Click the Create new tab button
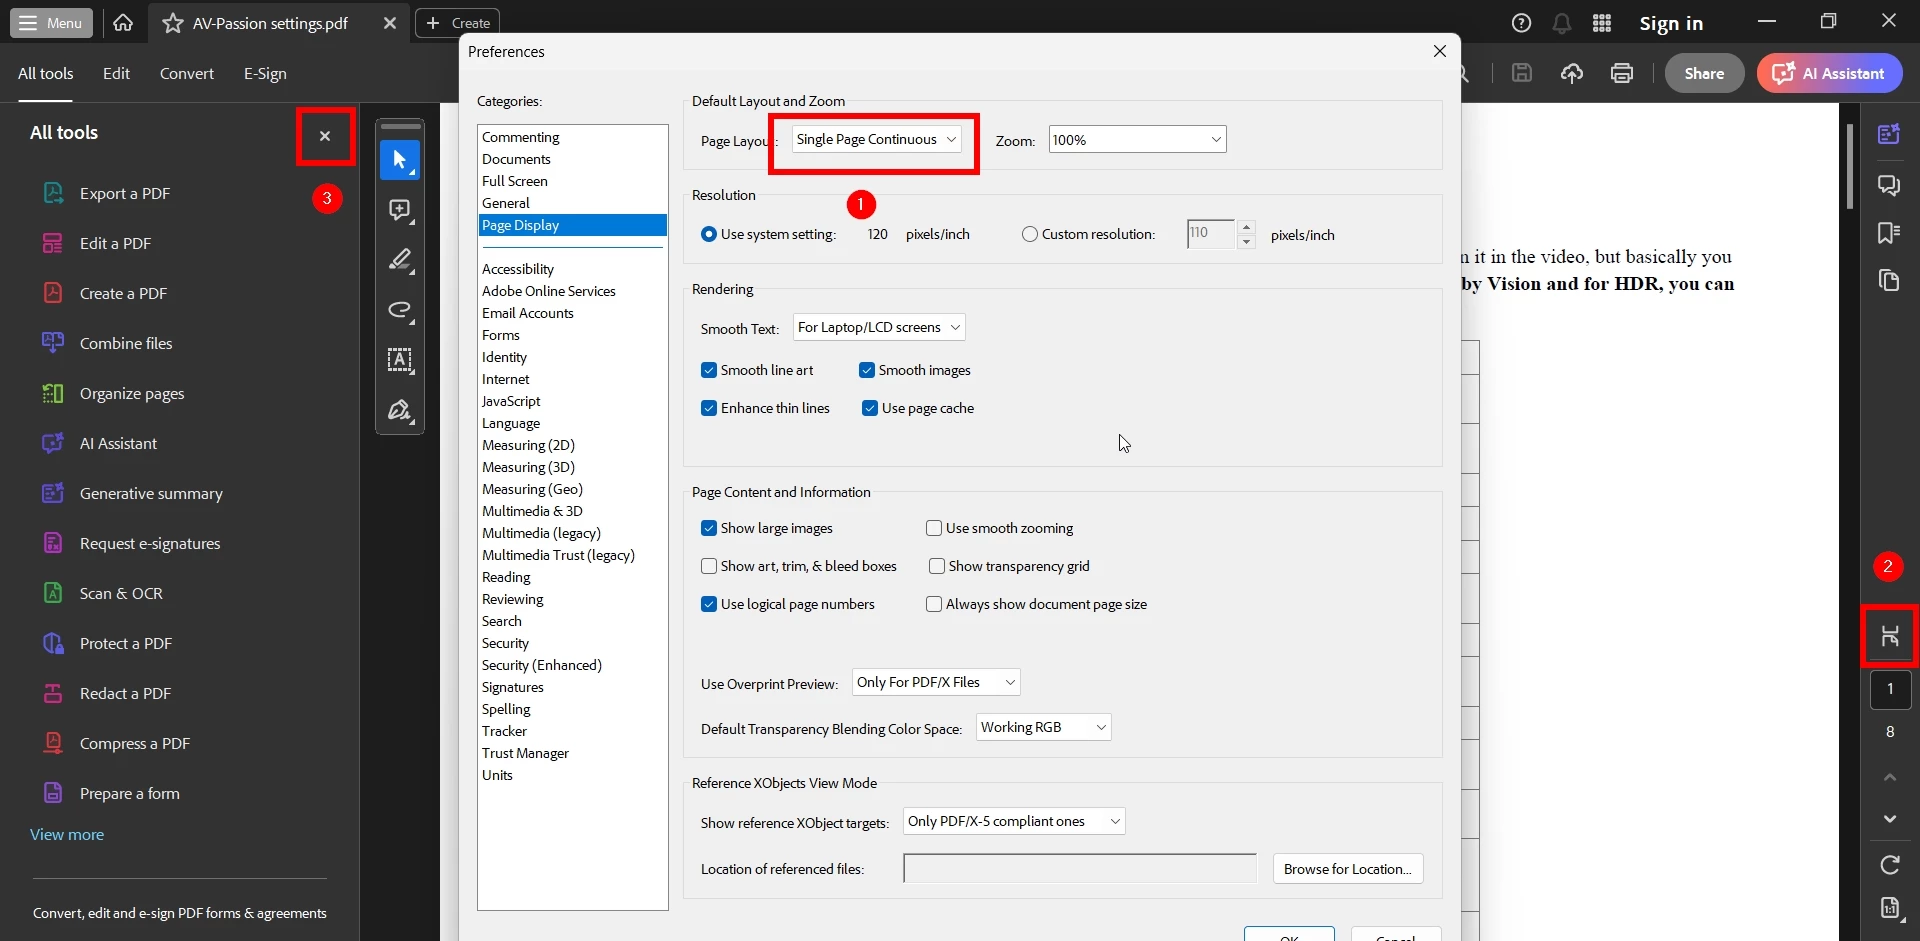Image resolution: width=1920 pixels, height=941 pixels. pyautogui.click(x=457, y=23)
